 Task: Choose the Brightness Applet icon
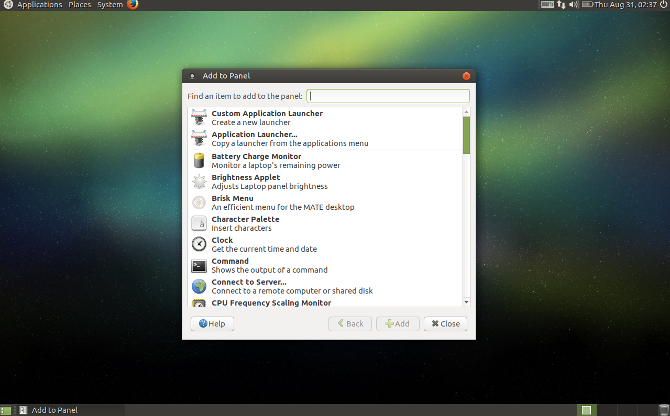click(199, 181)
